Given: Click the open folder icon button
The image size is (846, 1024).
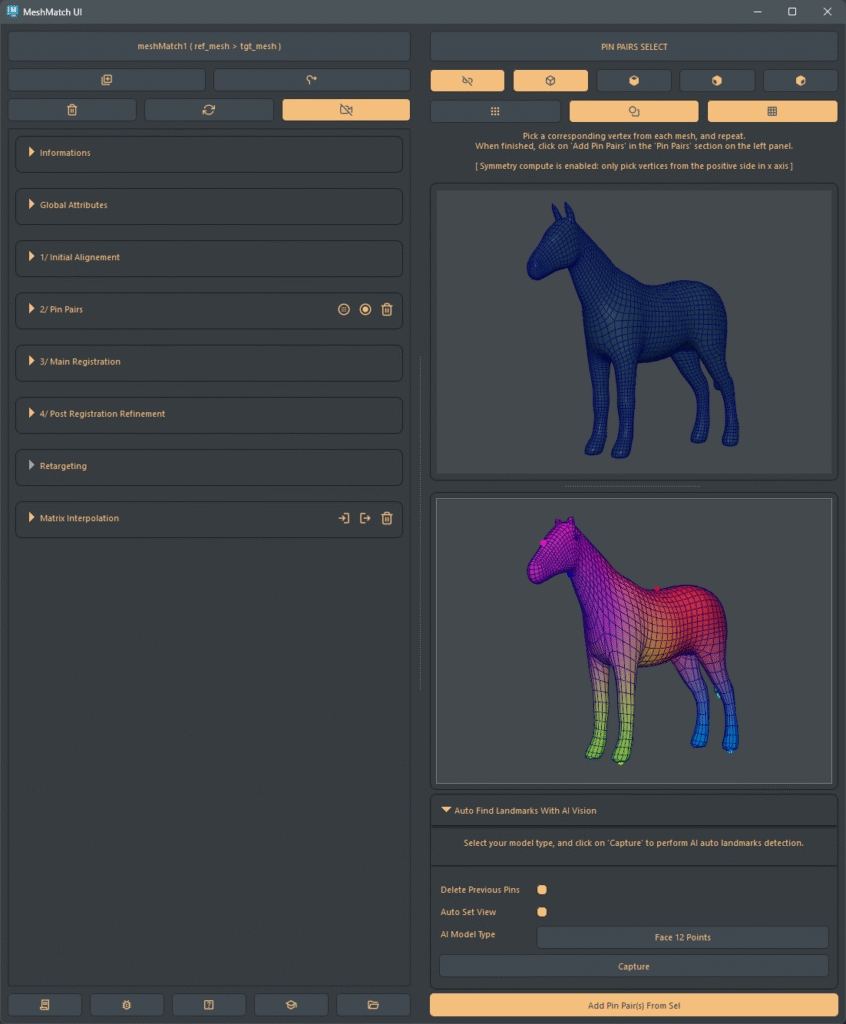Looking at the screenshot, I should coord(373,1005).
